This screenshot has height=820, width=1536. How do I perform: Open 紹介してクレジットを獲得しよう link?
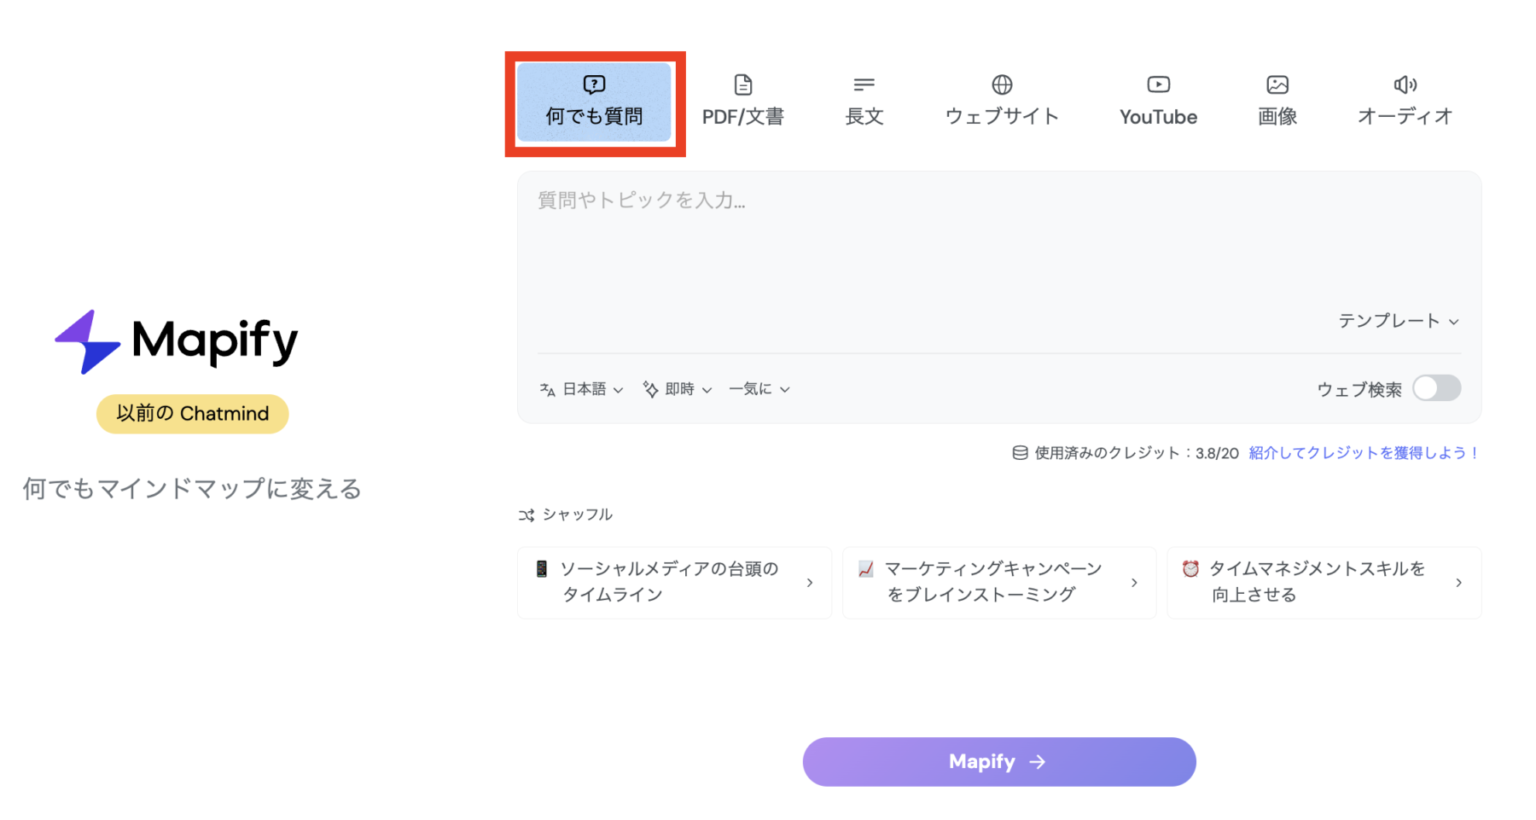(1363, 453)
